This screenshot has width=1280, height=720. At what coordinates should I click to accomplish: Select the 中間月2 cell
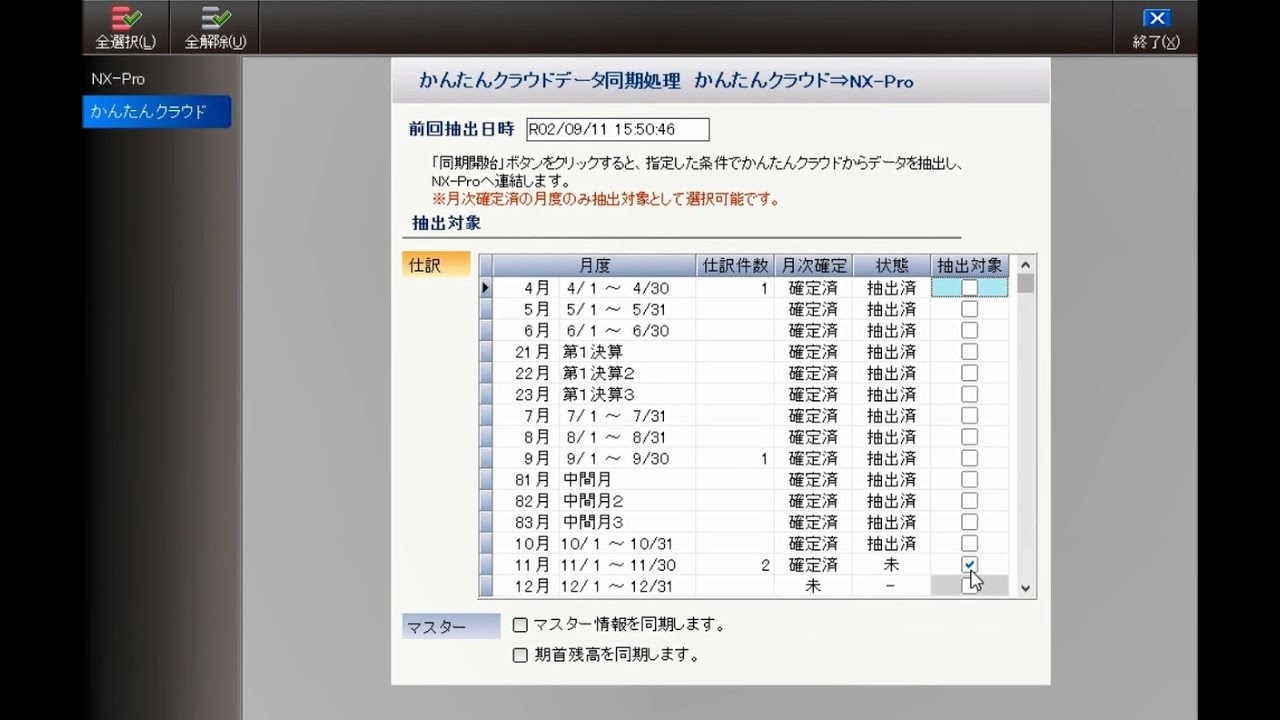(627, 501)
